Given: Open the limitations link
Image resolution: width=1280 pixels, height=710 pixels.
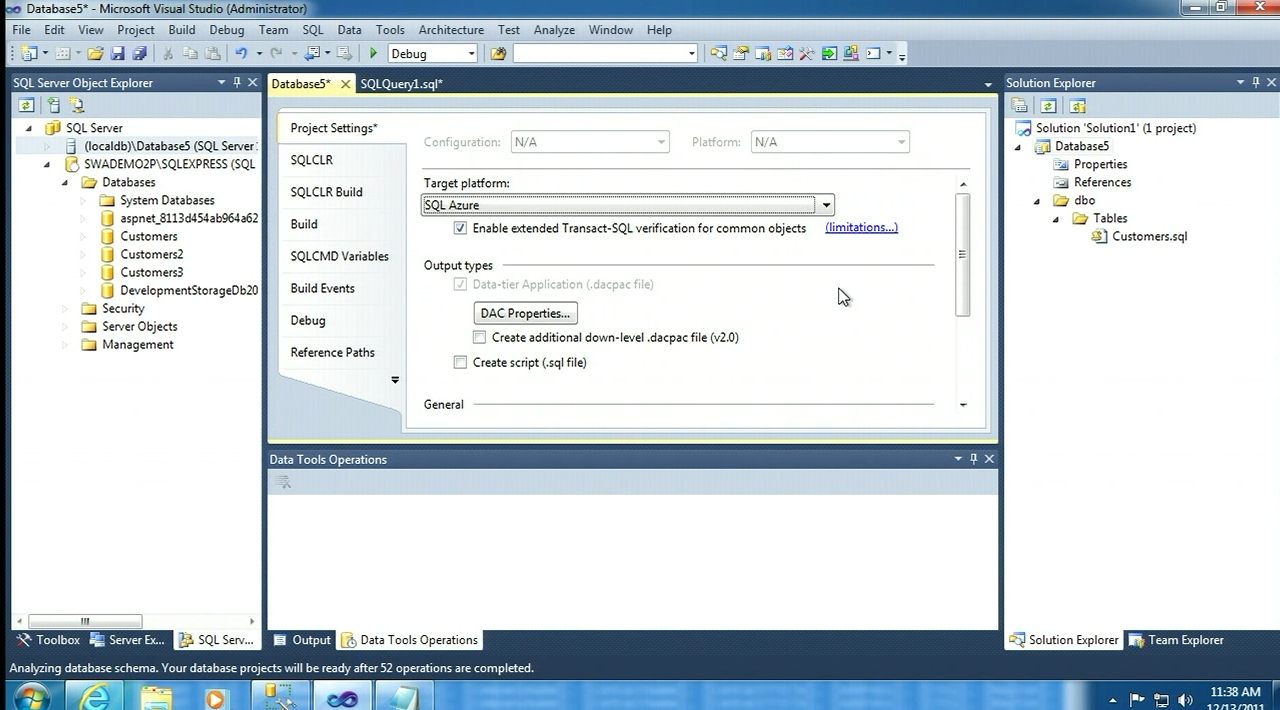Looking at the screenshot, I should tap(861, 228).
